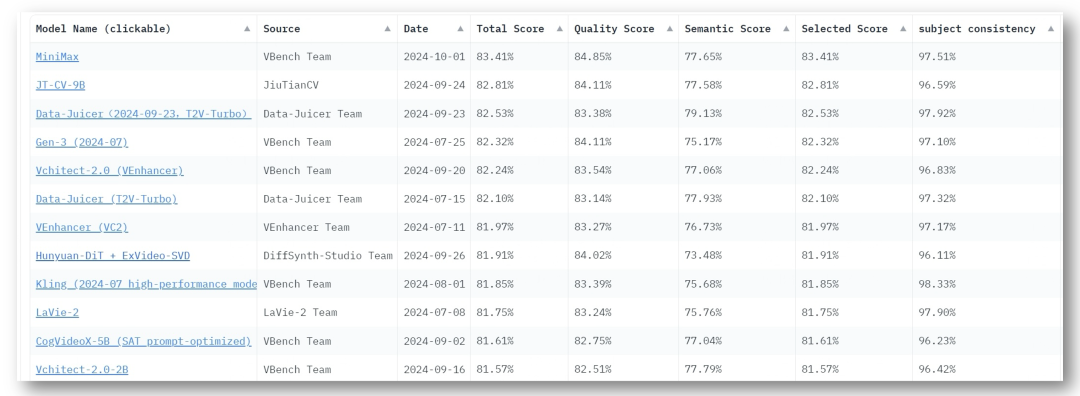
Task: Open Hunyuan-DiT + ExVideo-SVD link
Action: (113, 256)
